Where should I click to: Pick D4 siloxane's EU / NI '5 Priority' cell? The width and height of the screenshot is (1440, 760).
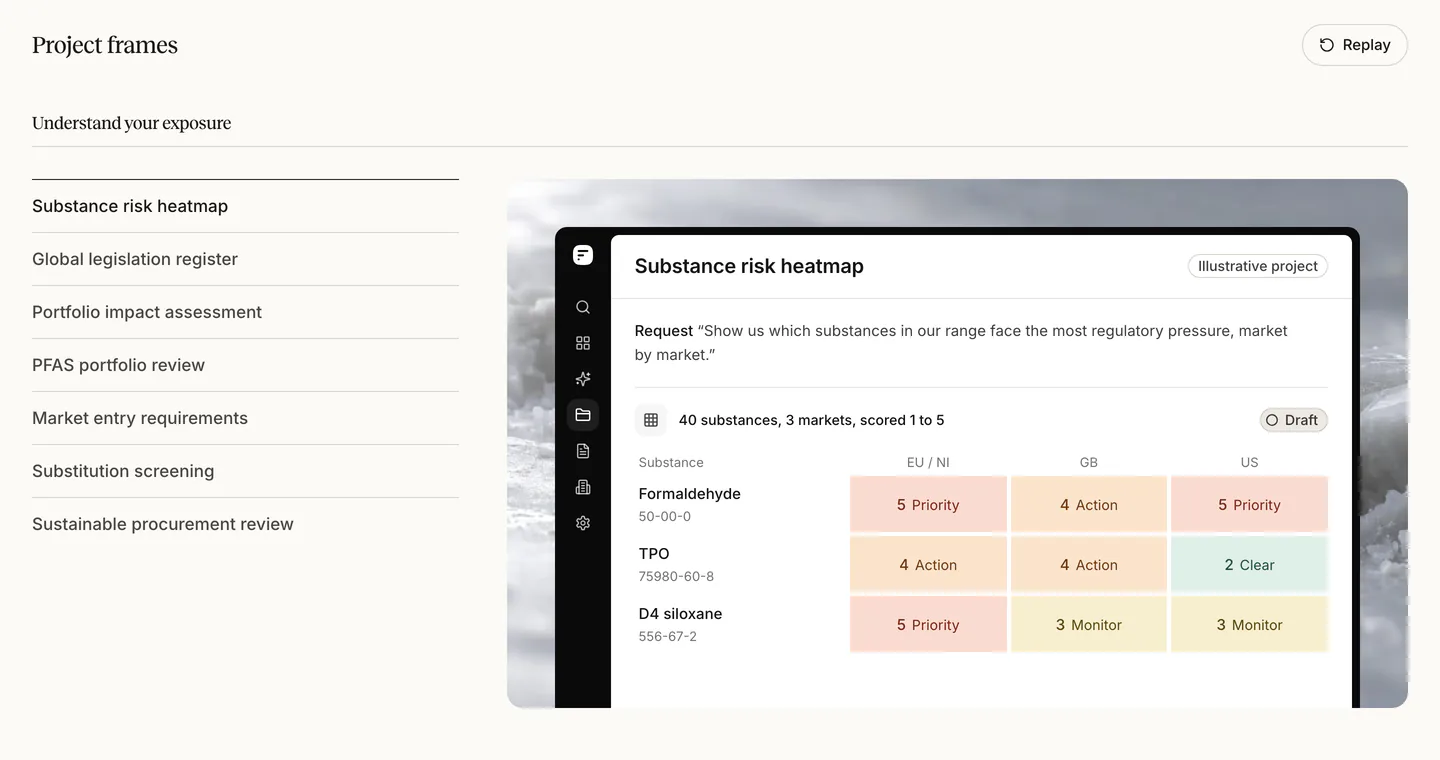coord(928,624)
